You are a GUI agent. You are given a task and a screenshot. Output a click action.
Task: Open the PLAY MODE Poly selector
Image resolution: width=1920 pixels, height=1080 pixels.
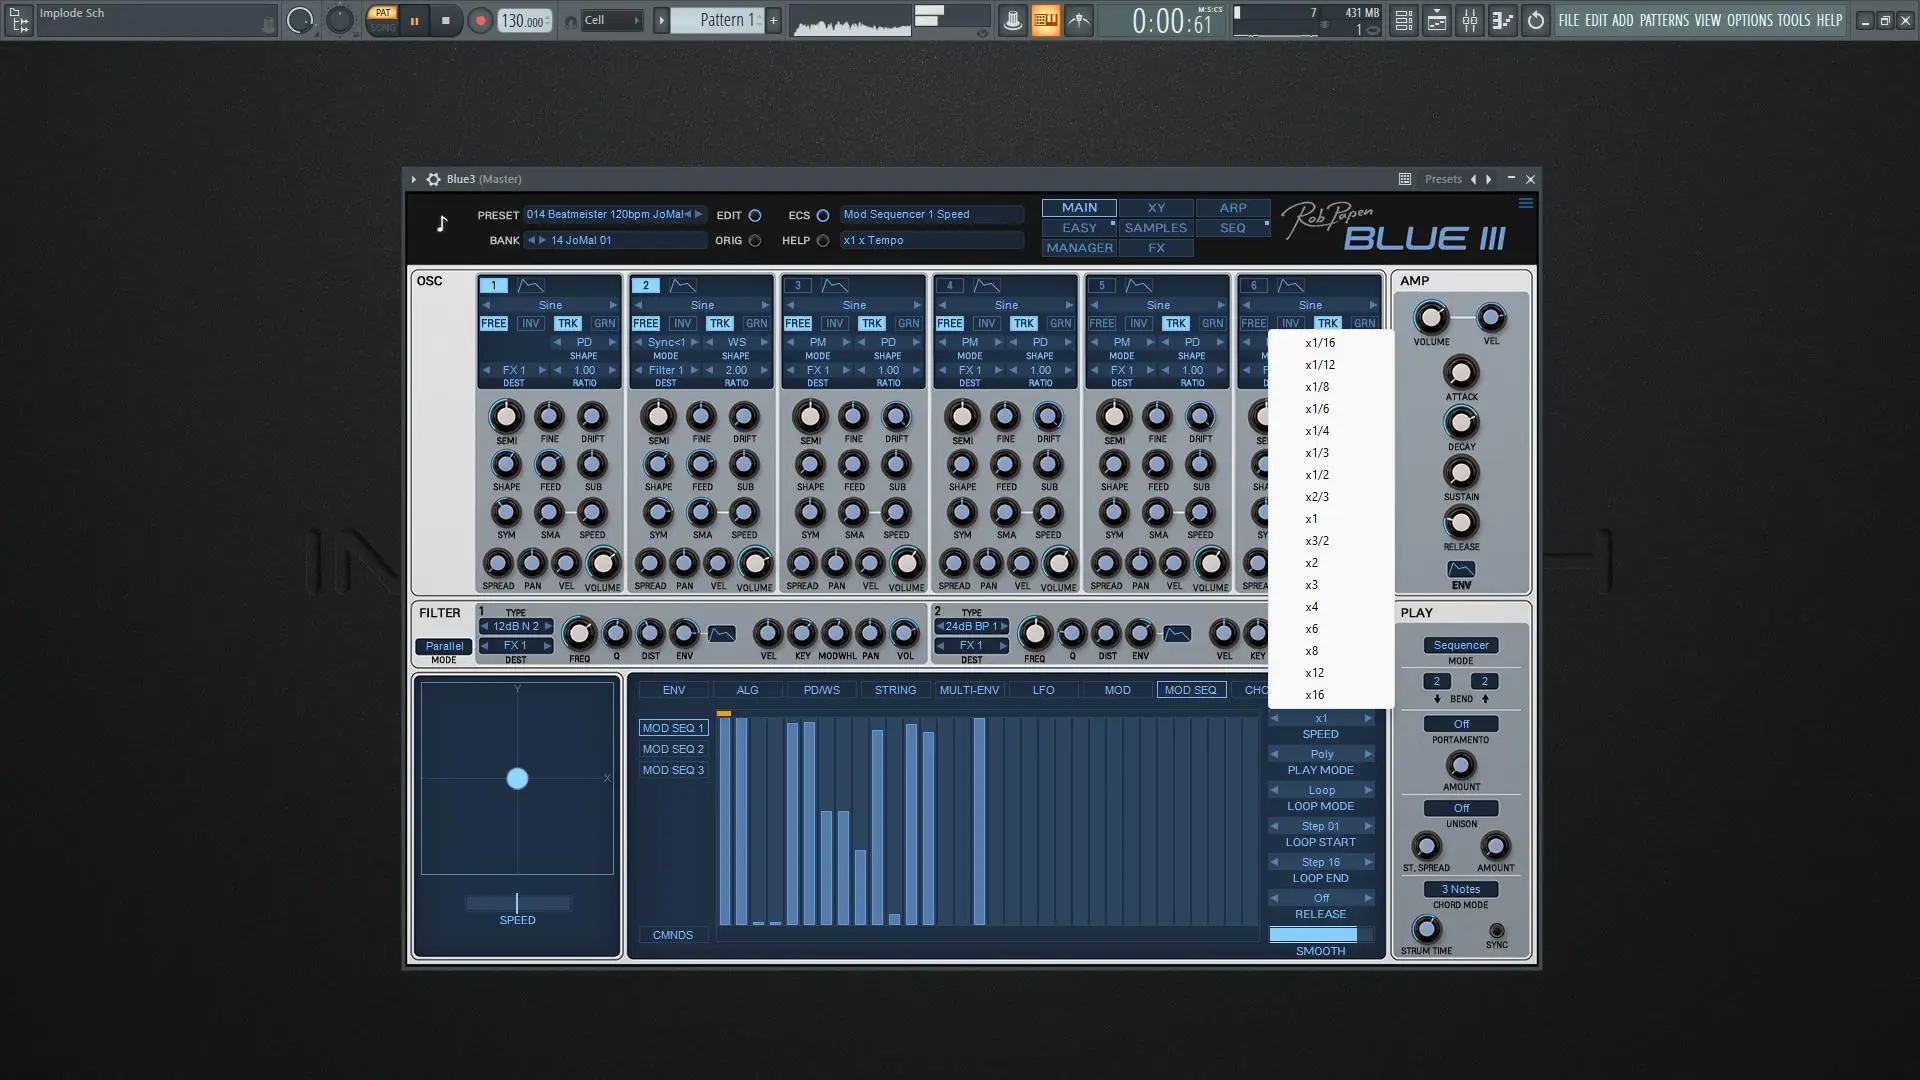coord(1321,754)
